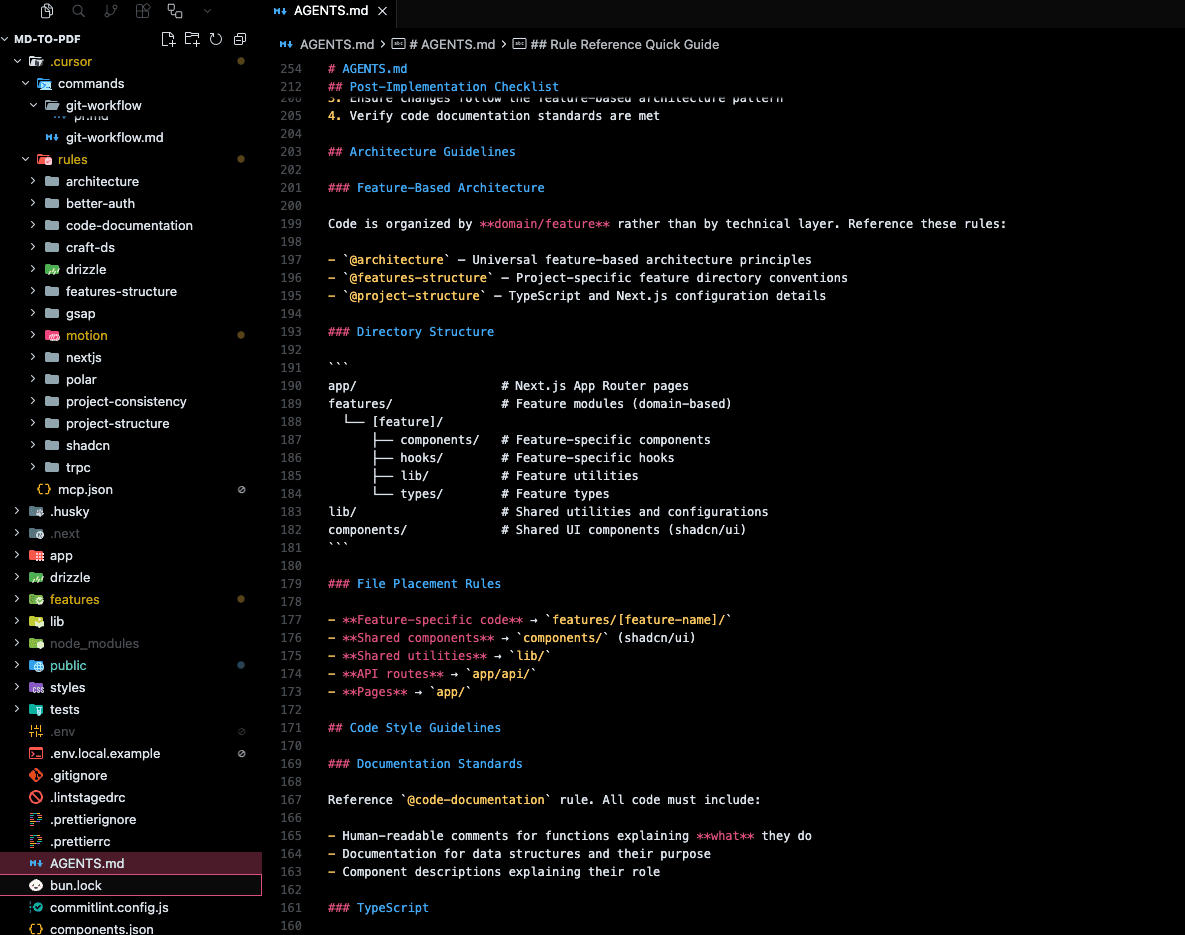Screen dimensions: 1185x935
Task: Click the New File icon in explorer
Action: [168, 39]
